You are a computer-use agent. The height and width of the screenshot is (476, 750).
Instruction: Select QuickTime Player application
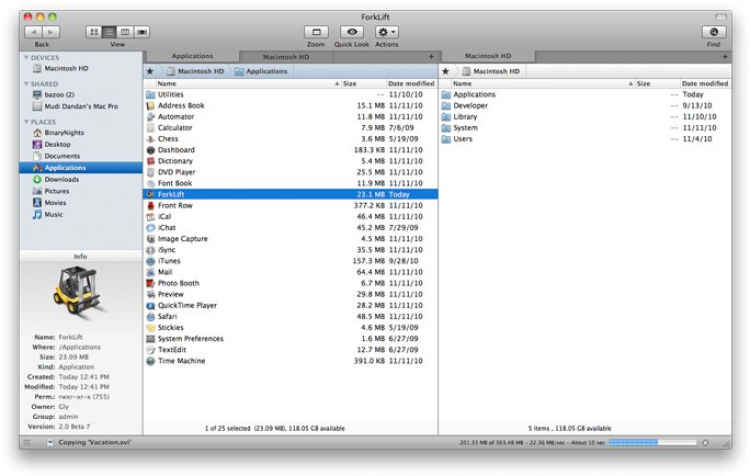click(290, 305)
